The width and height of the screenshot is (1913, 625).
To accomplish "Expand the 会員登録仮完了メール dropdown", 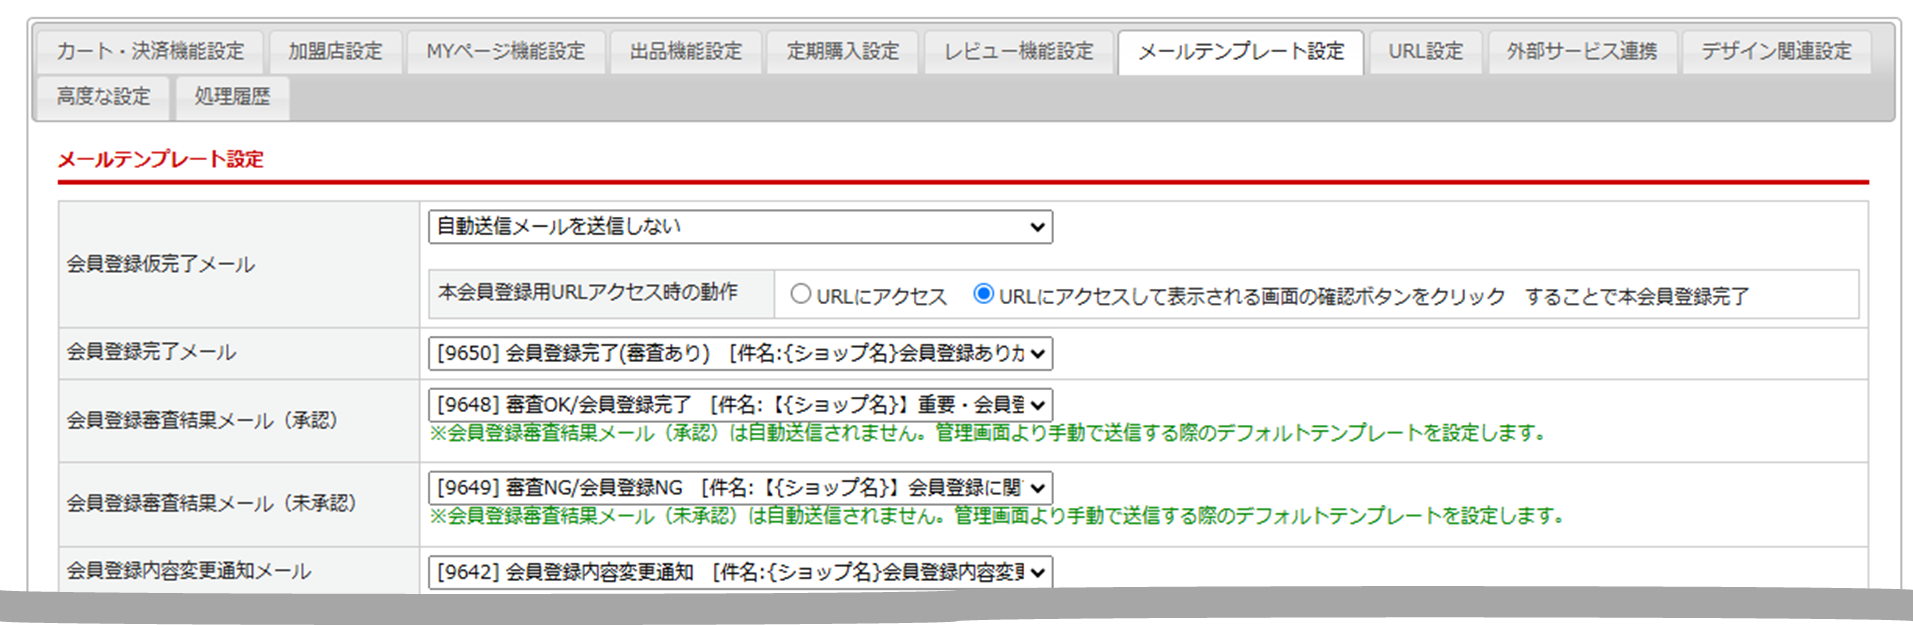I will tap(740, 227).
